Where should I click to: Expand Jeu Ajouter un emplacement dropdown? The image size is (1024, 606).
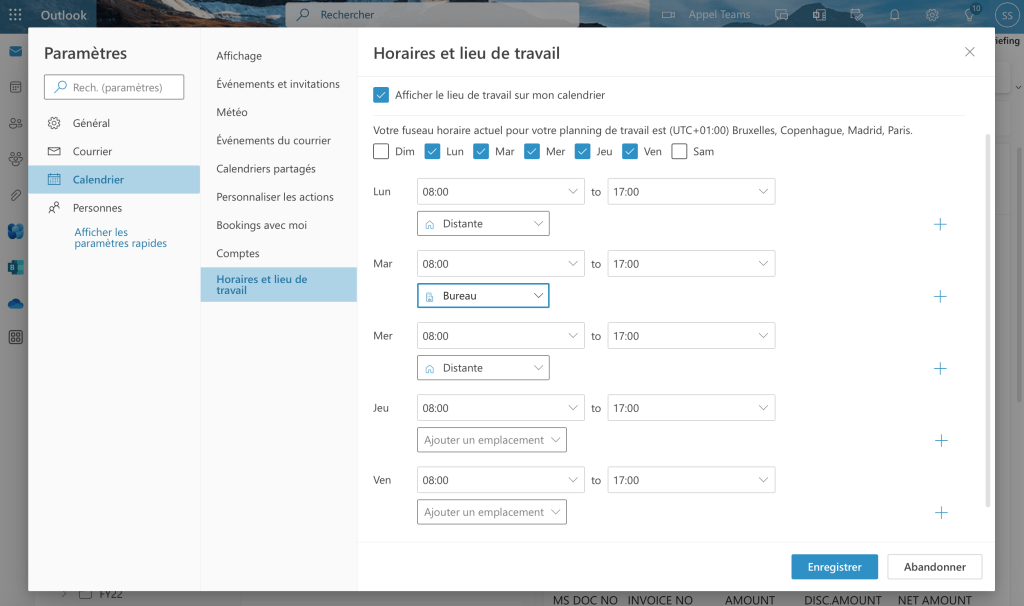pyautogui.click(x=491, y=440)
